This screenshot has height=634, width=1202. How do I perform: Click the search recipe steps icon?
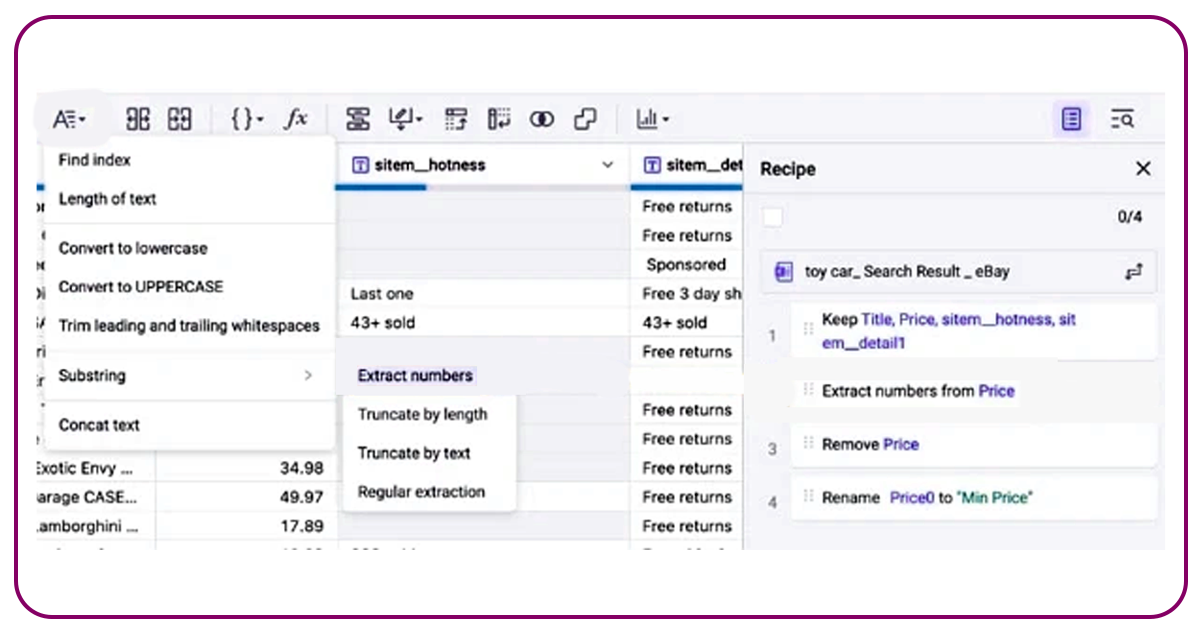coord(1122,120)
